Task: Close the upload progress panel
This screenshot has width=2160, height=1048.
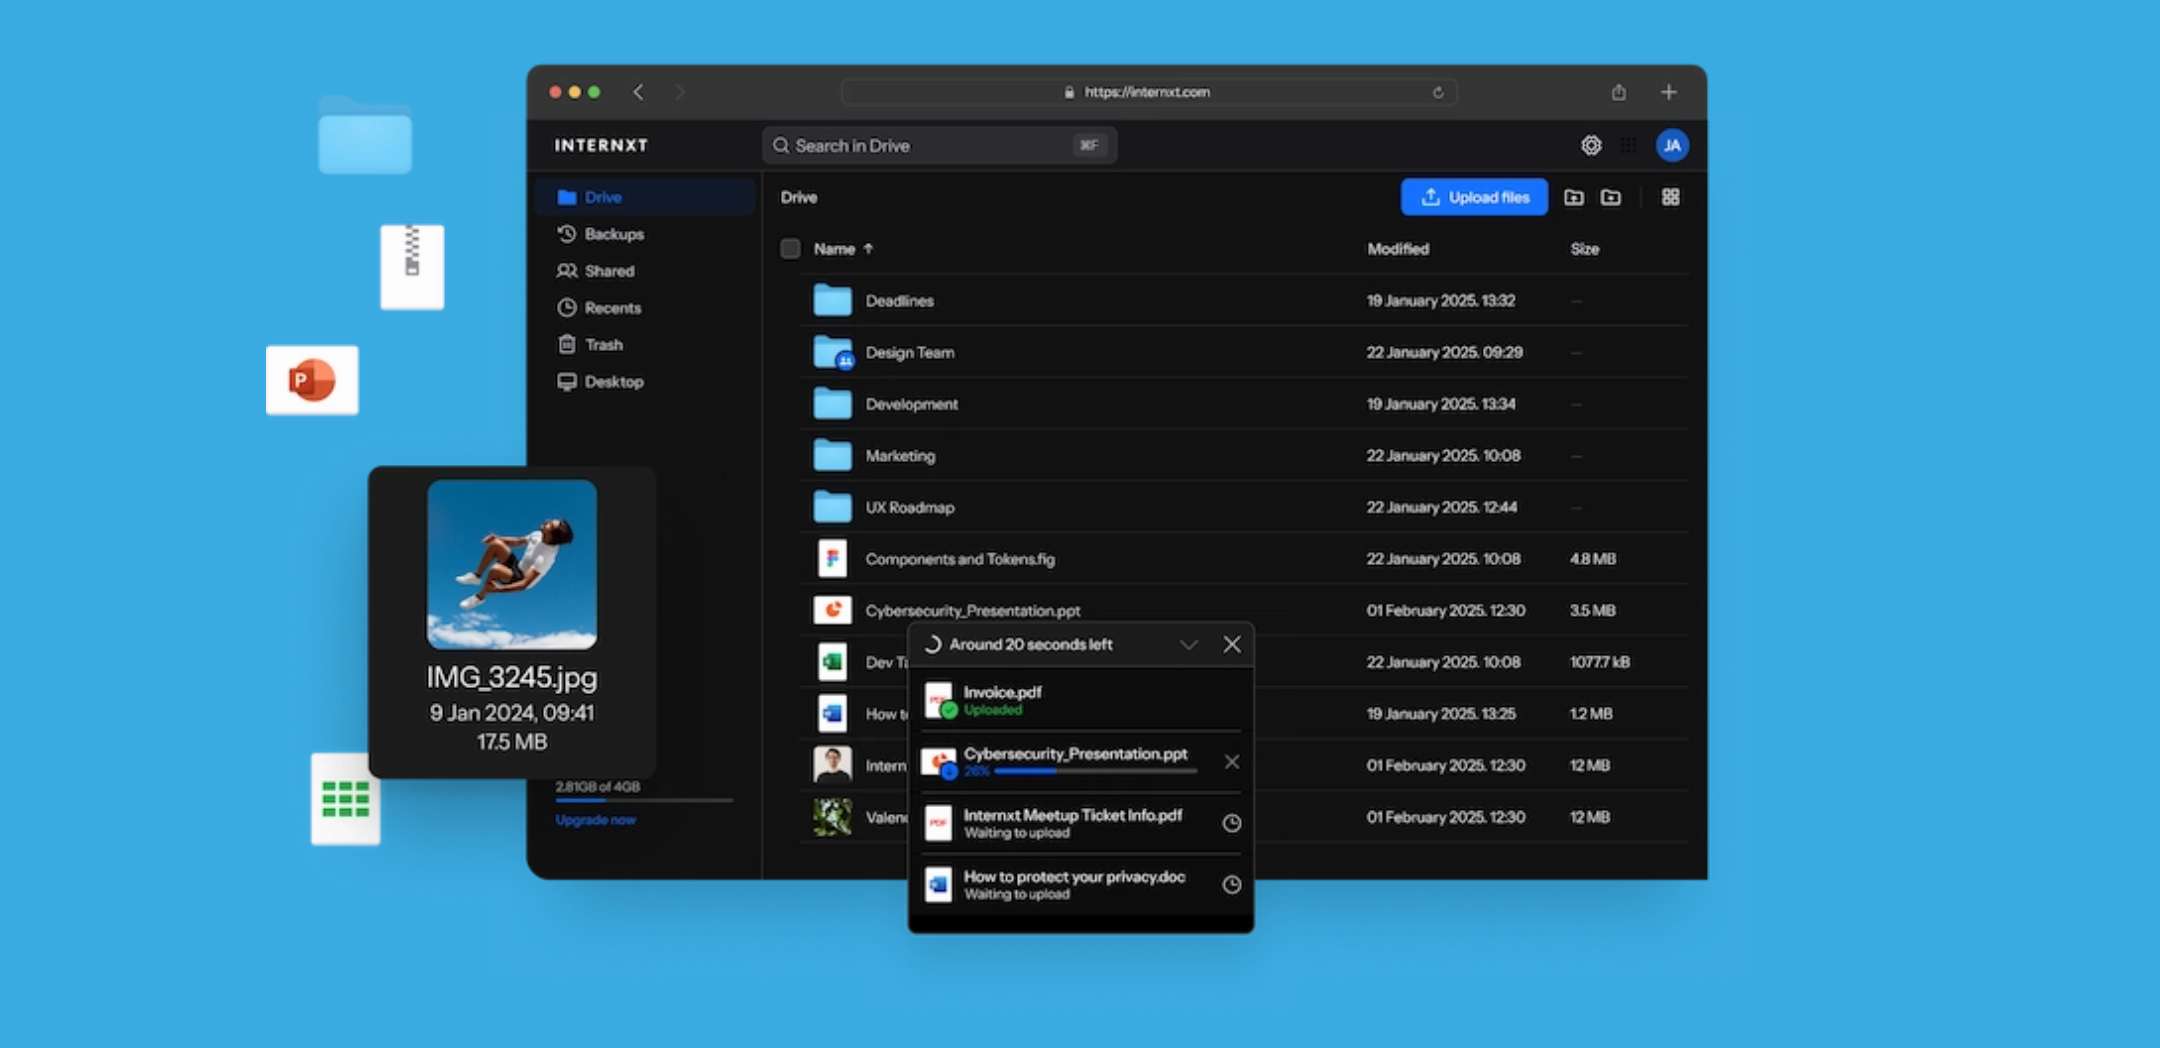Action: coord(1231,645)
